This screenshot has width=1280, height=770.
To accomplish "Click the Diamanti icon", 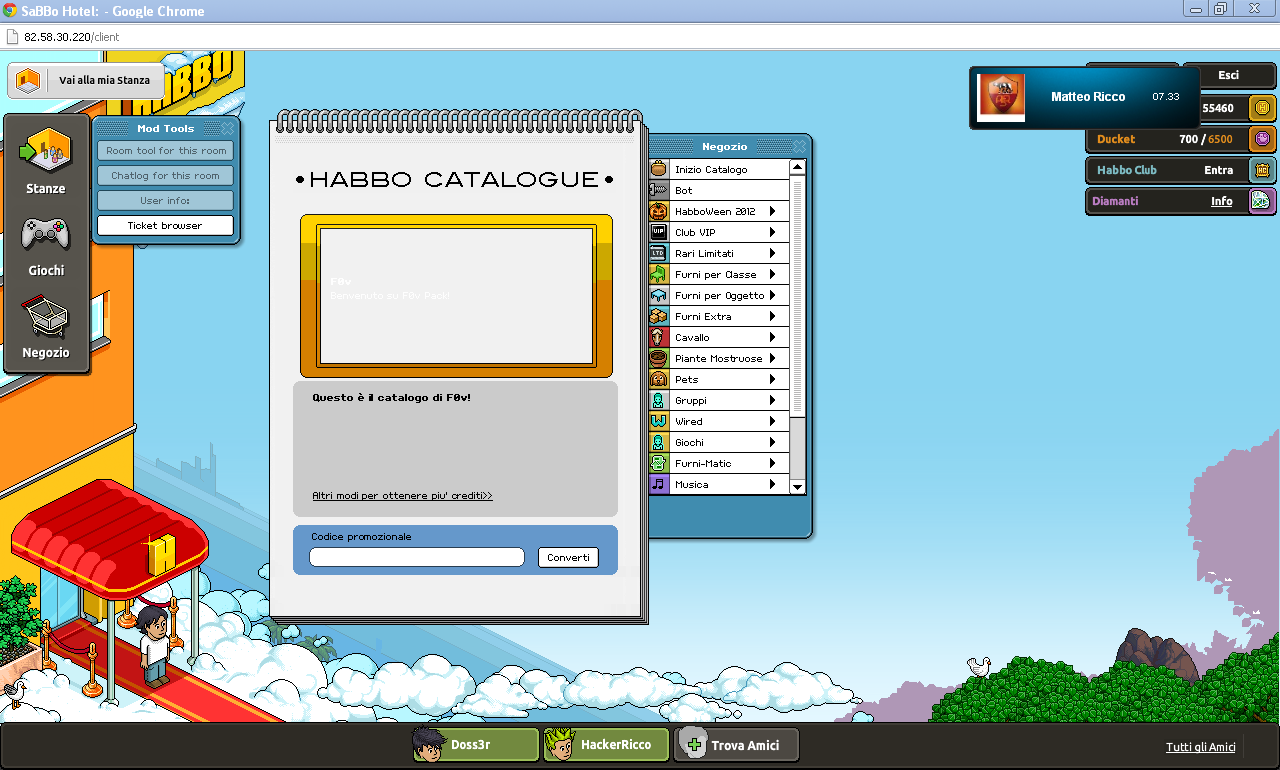I will pyautogui.click(x=1262, y=201).
